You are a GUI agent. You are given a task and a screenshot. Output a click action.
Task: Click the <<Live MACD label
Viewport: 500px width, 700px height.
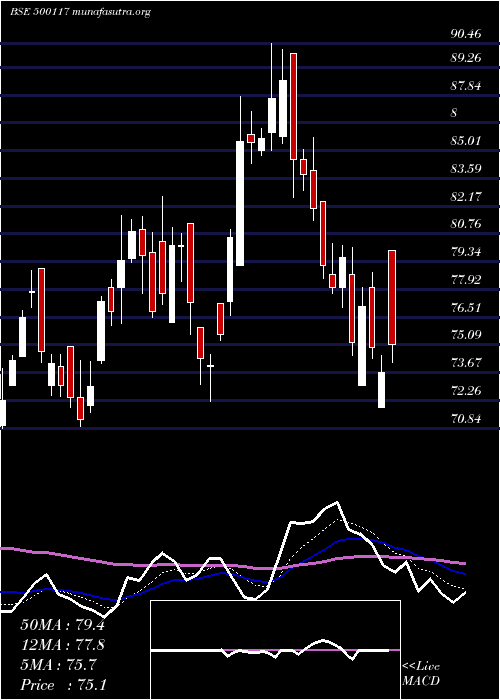[x=421, y=674]
